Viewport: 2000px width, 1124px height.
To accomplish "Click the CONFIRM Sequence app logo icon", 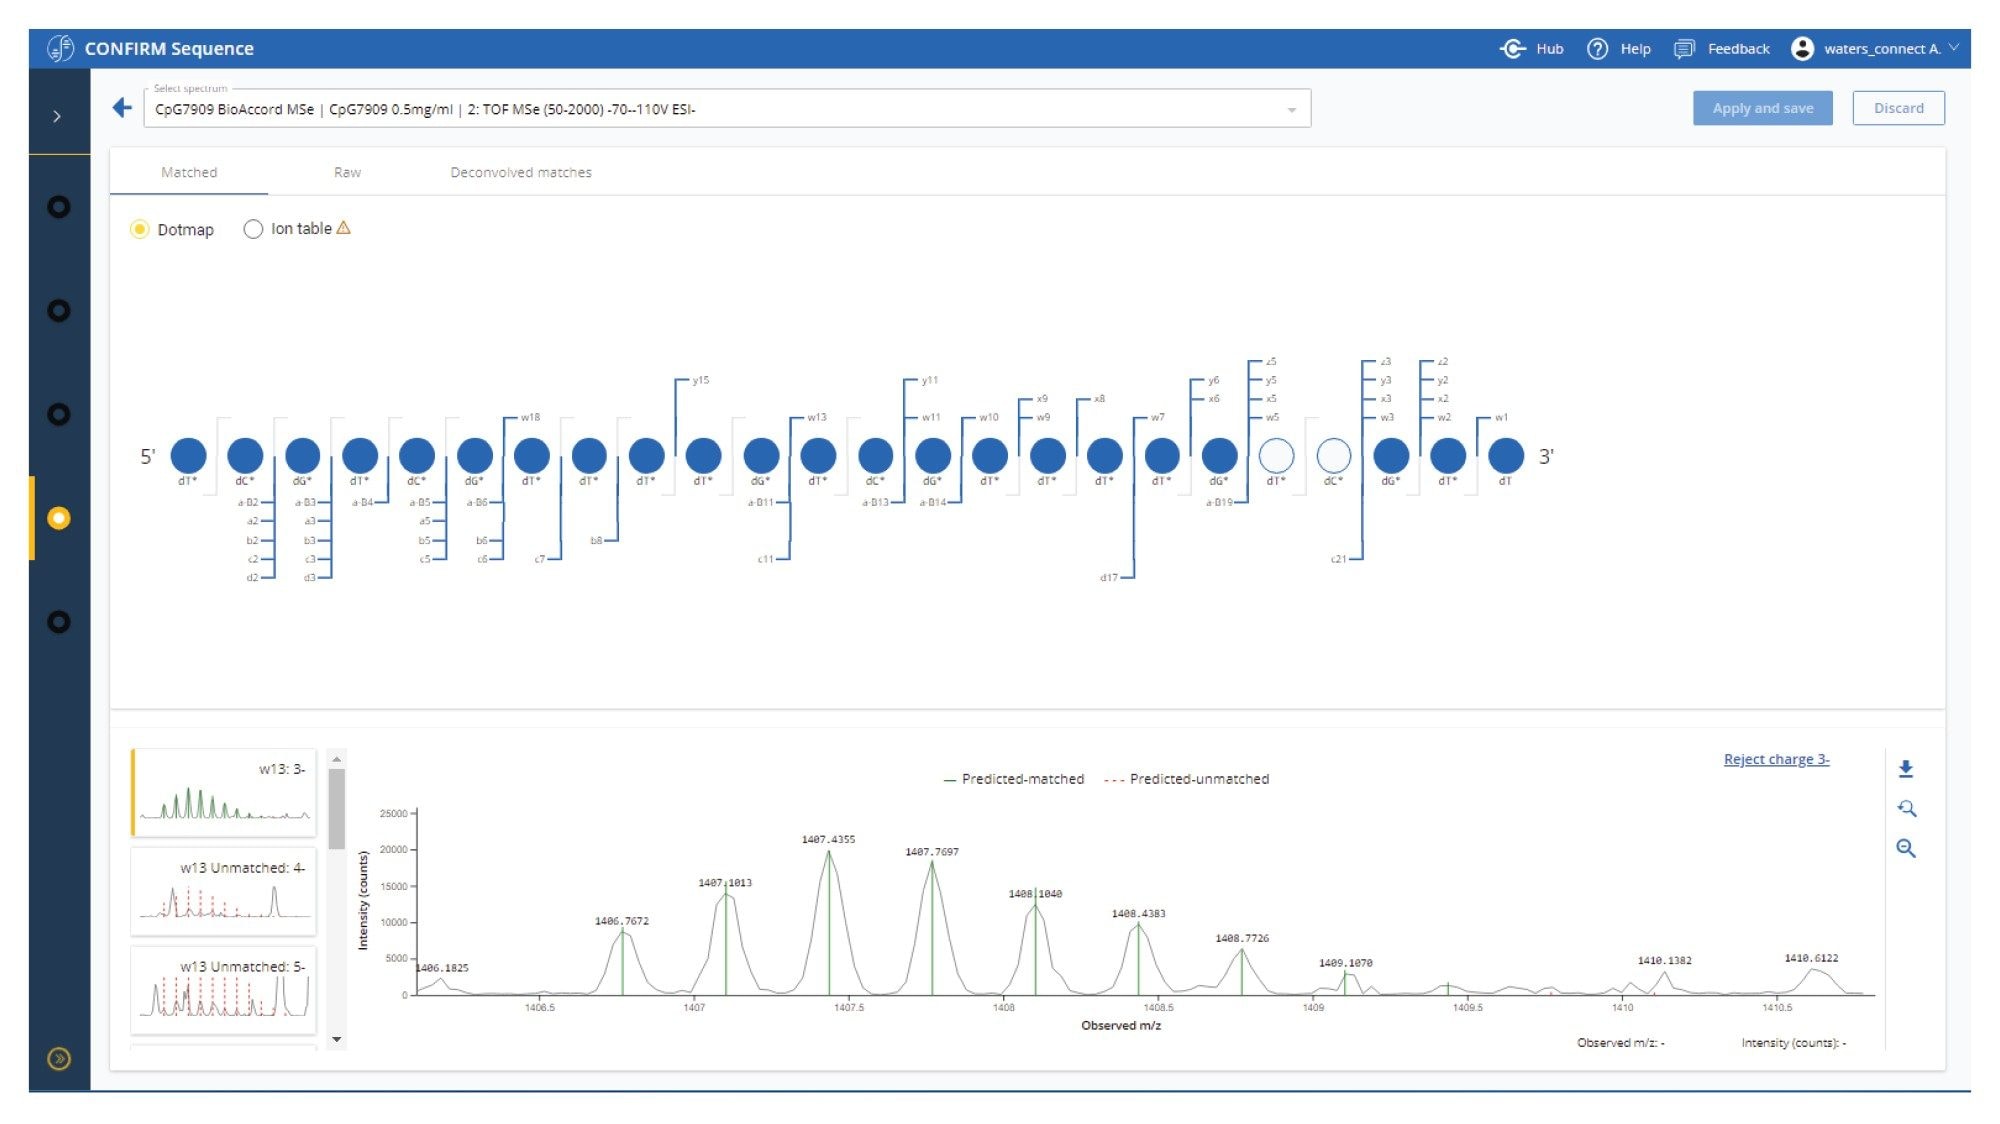I will (x=60, y=48).
